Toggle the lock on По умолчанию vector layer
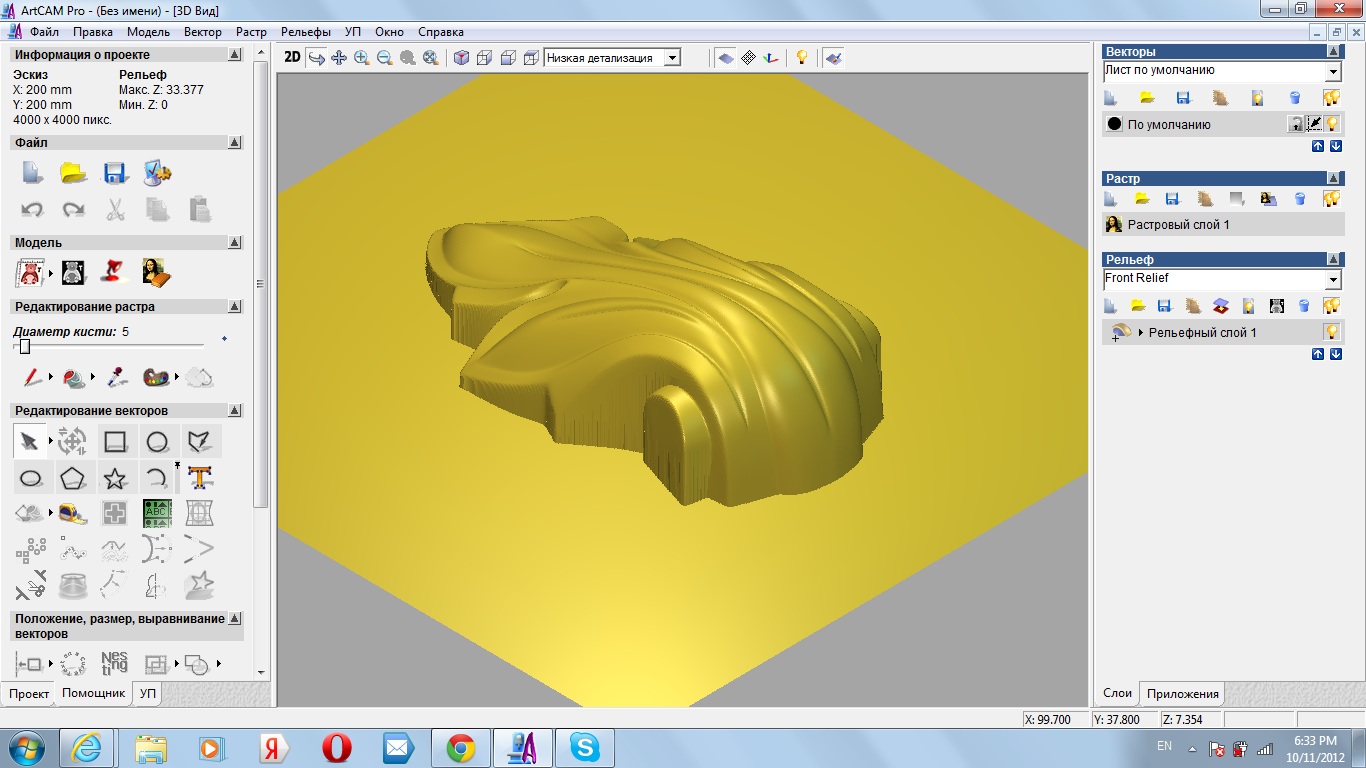This screenshot has height=768, width=1366. [1296, 124]
